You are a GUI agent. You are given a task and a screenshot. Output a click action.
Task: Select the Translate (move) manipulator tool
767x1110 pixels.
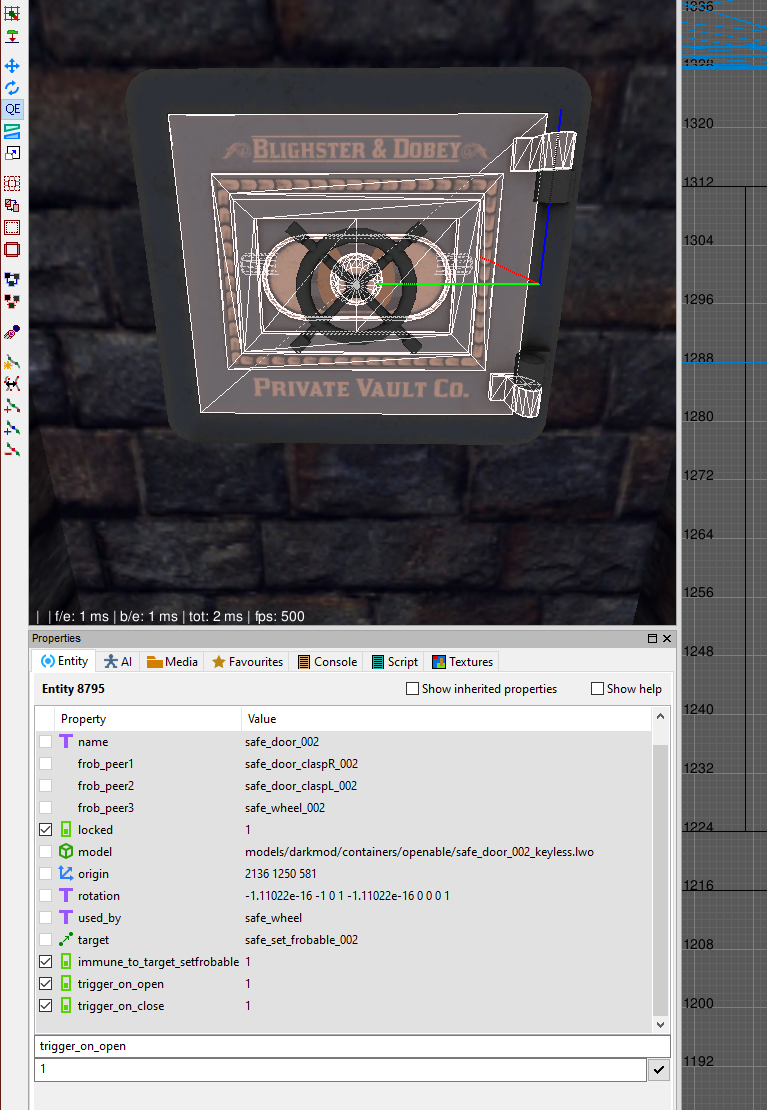[x=12, y=66]
